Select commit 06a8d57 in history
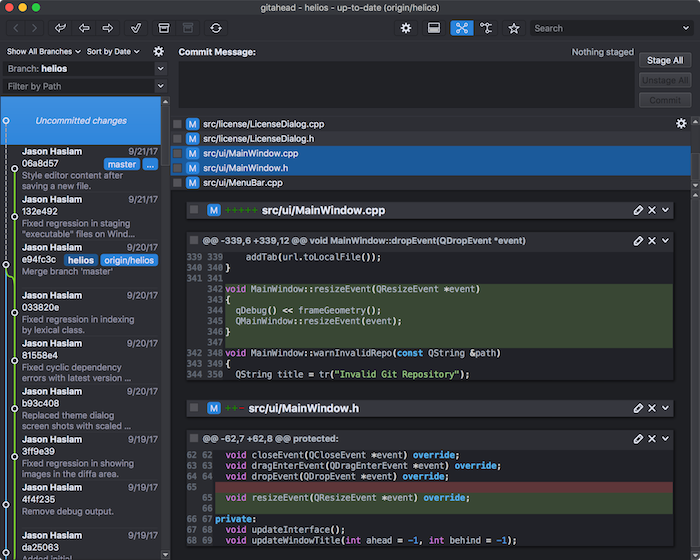 tap(81, 169)
